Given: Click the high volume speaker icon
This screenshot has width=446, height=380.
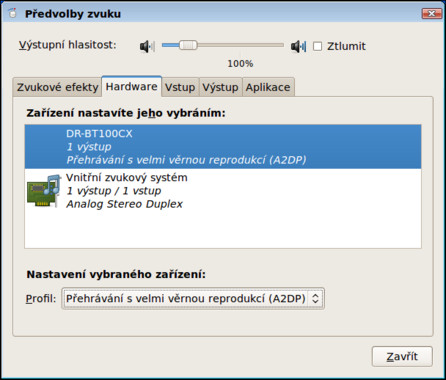Looking at the screenshot, I should click(298, 46).
